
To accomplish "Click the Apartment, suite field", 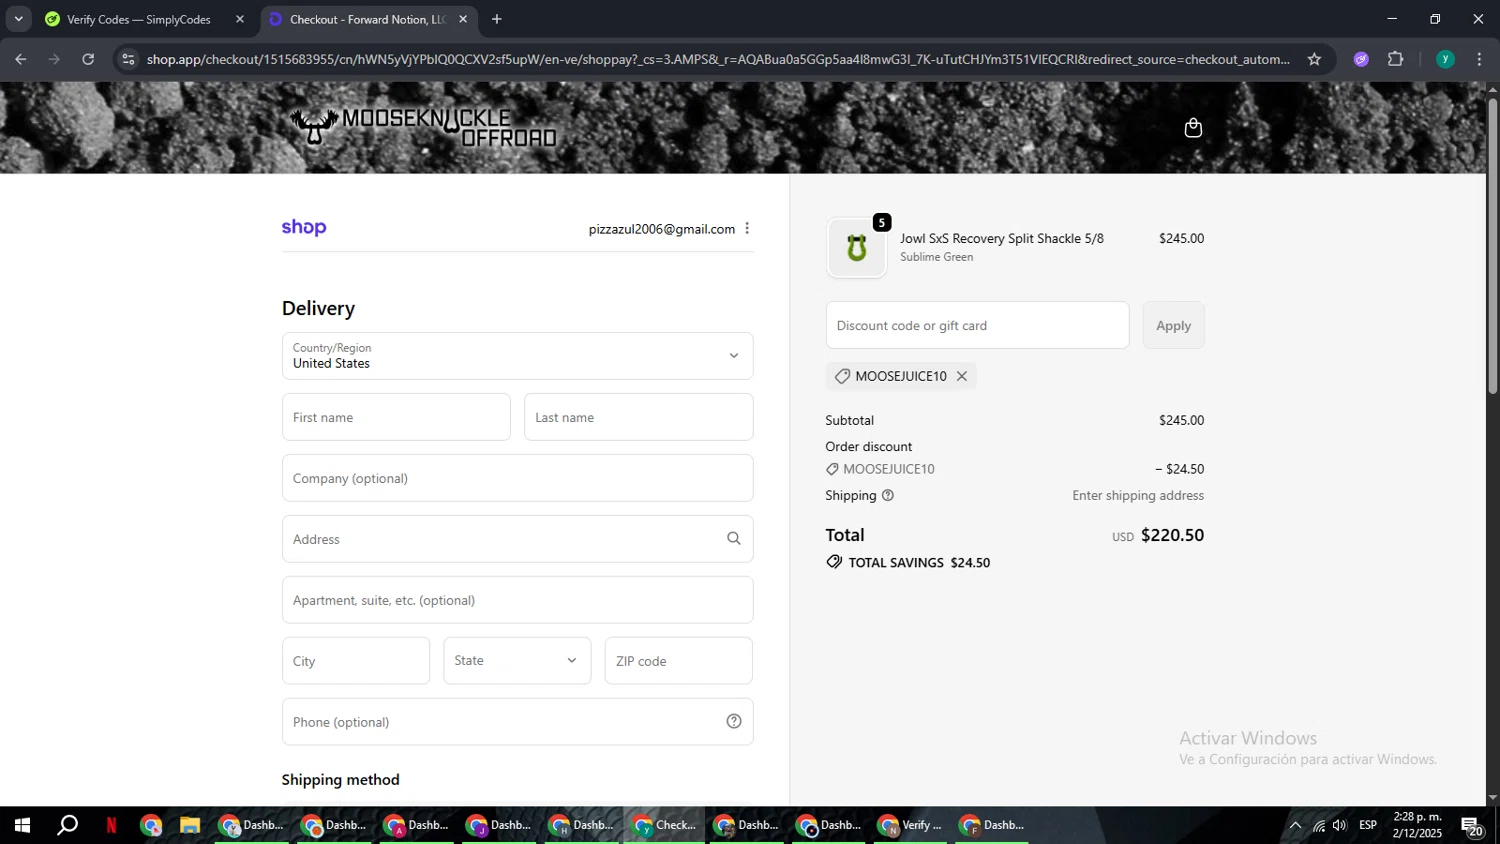I will click(x=517, y=600).
